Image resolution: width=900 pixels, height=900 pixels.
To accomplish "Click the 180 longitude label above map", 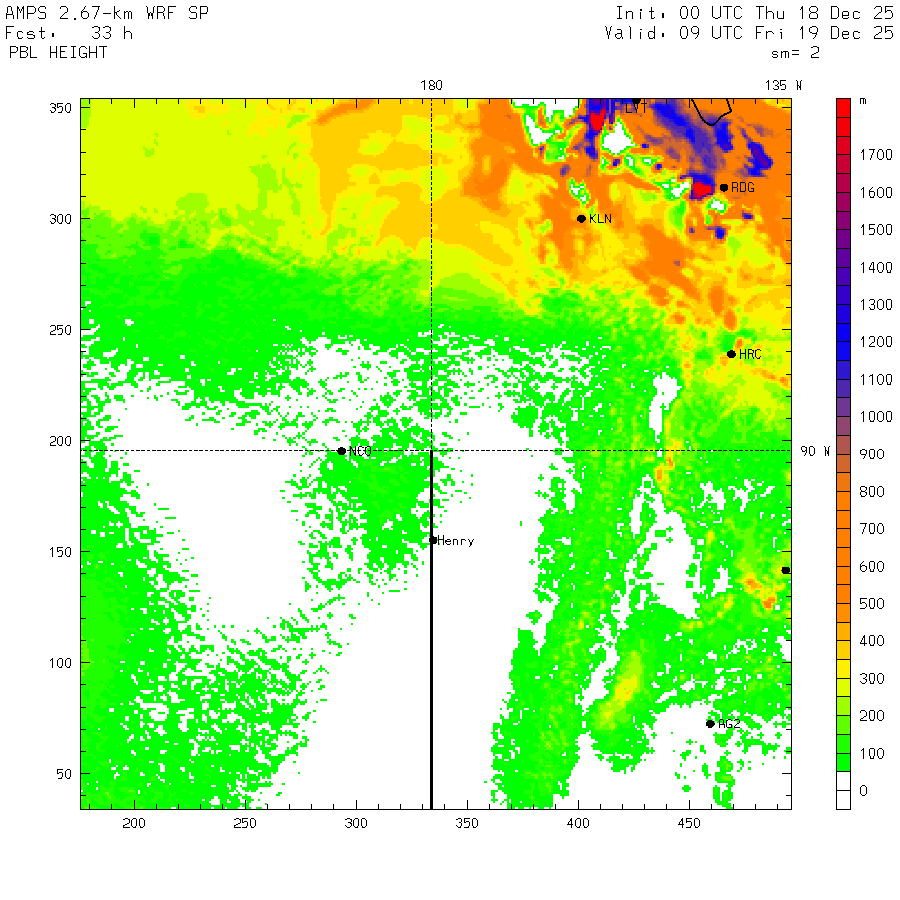I will point(432,86).
